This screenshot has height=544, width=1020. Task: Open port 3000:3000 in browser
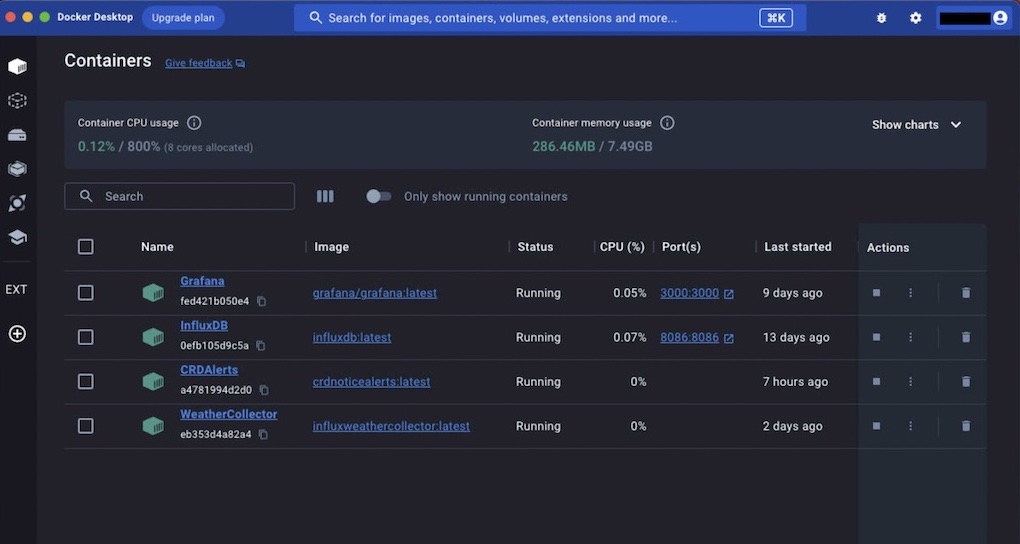click(697, 293)
